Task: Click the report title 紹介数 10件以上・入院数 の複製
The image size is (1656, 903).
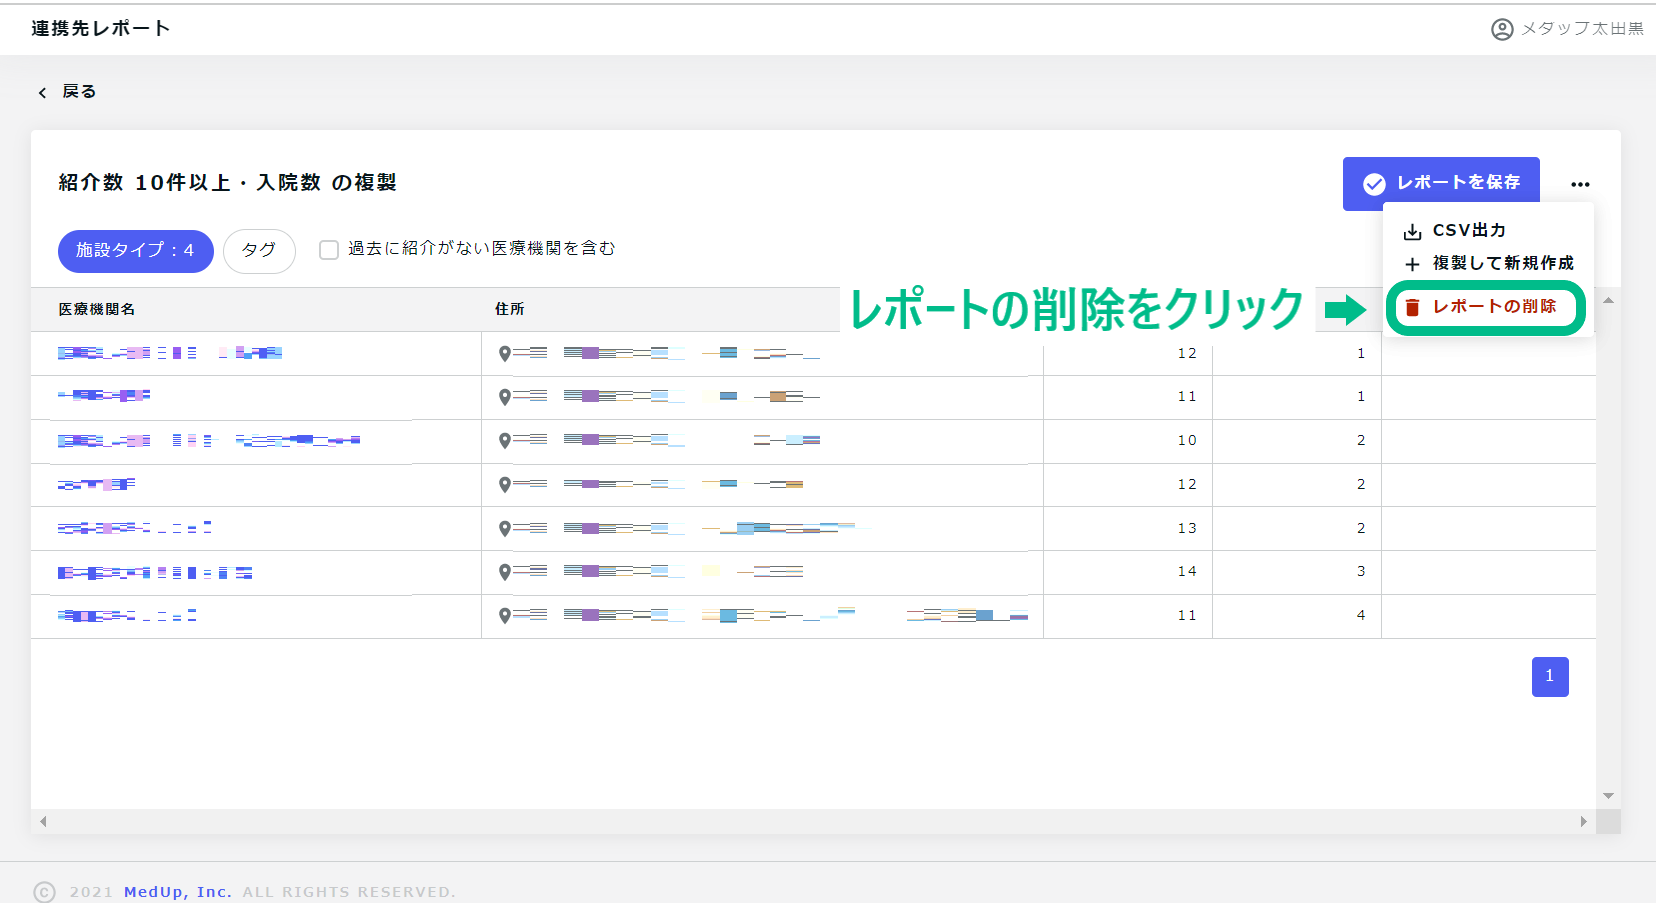Action: coord(228,182)
